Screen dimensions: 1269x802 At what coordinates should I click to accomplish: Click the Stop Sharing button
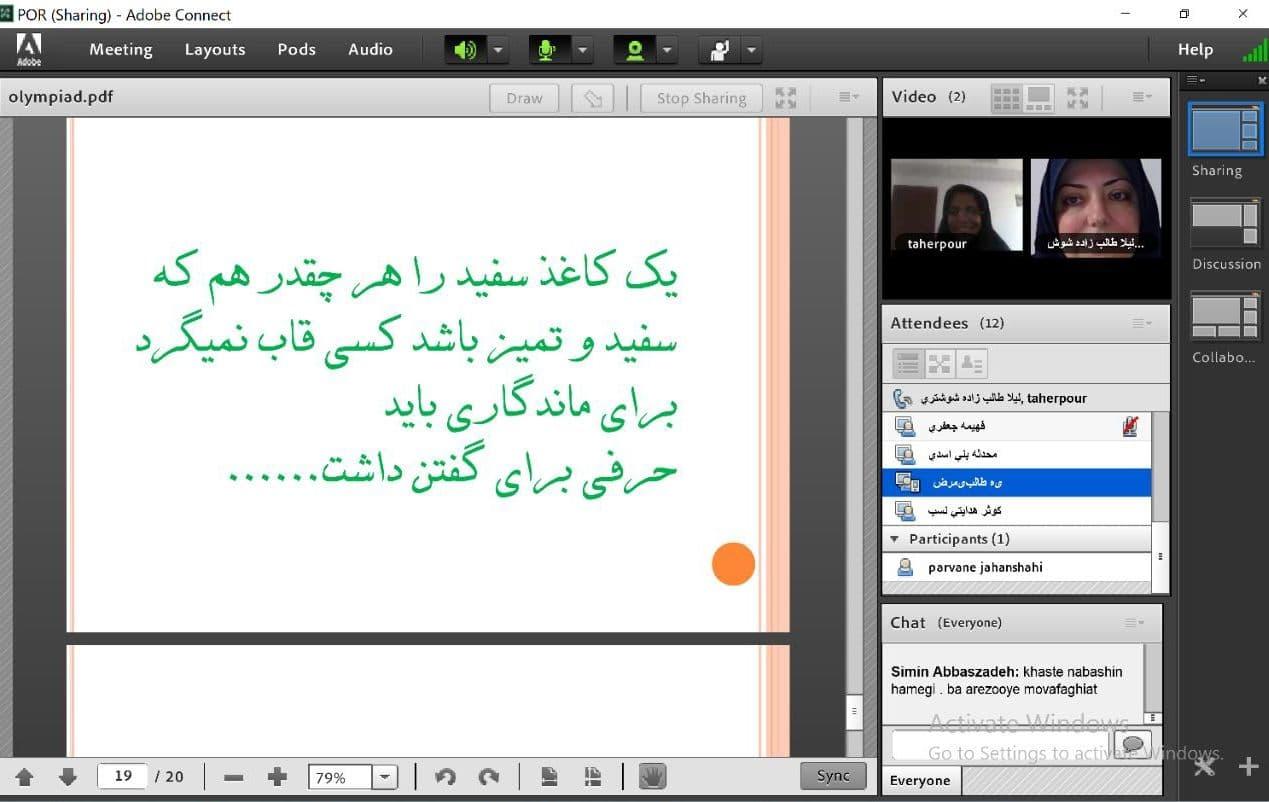coord(701,98)
